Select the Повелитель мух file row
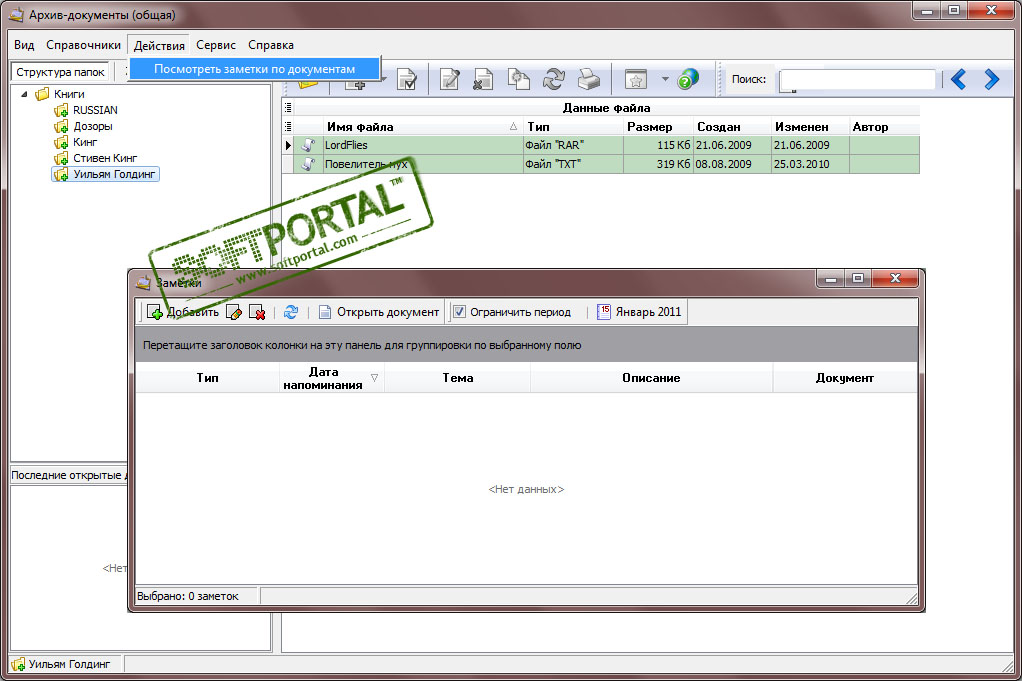The height and width of the screenshot is (681, 1022). (x=600, y=164)
